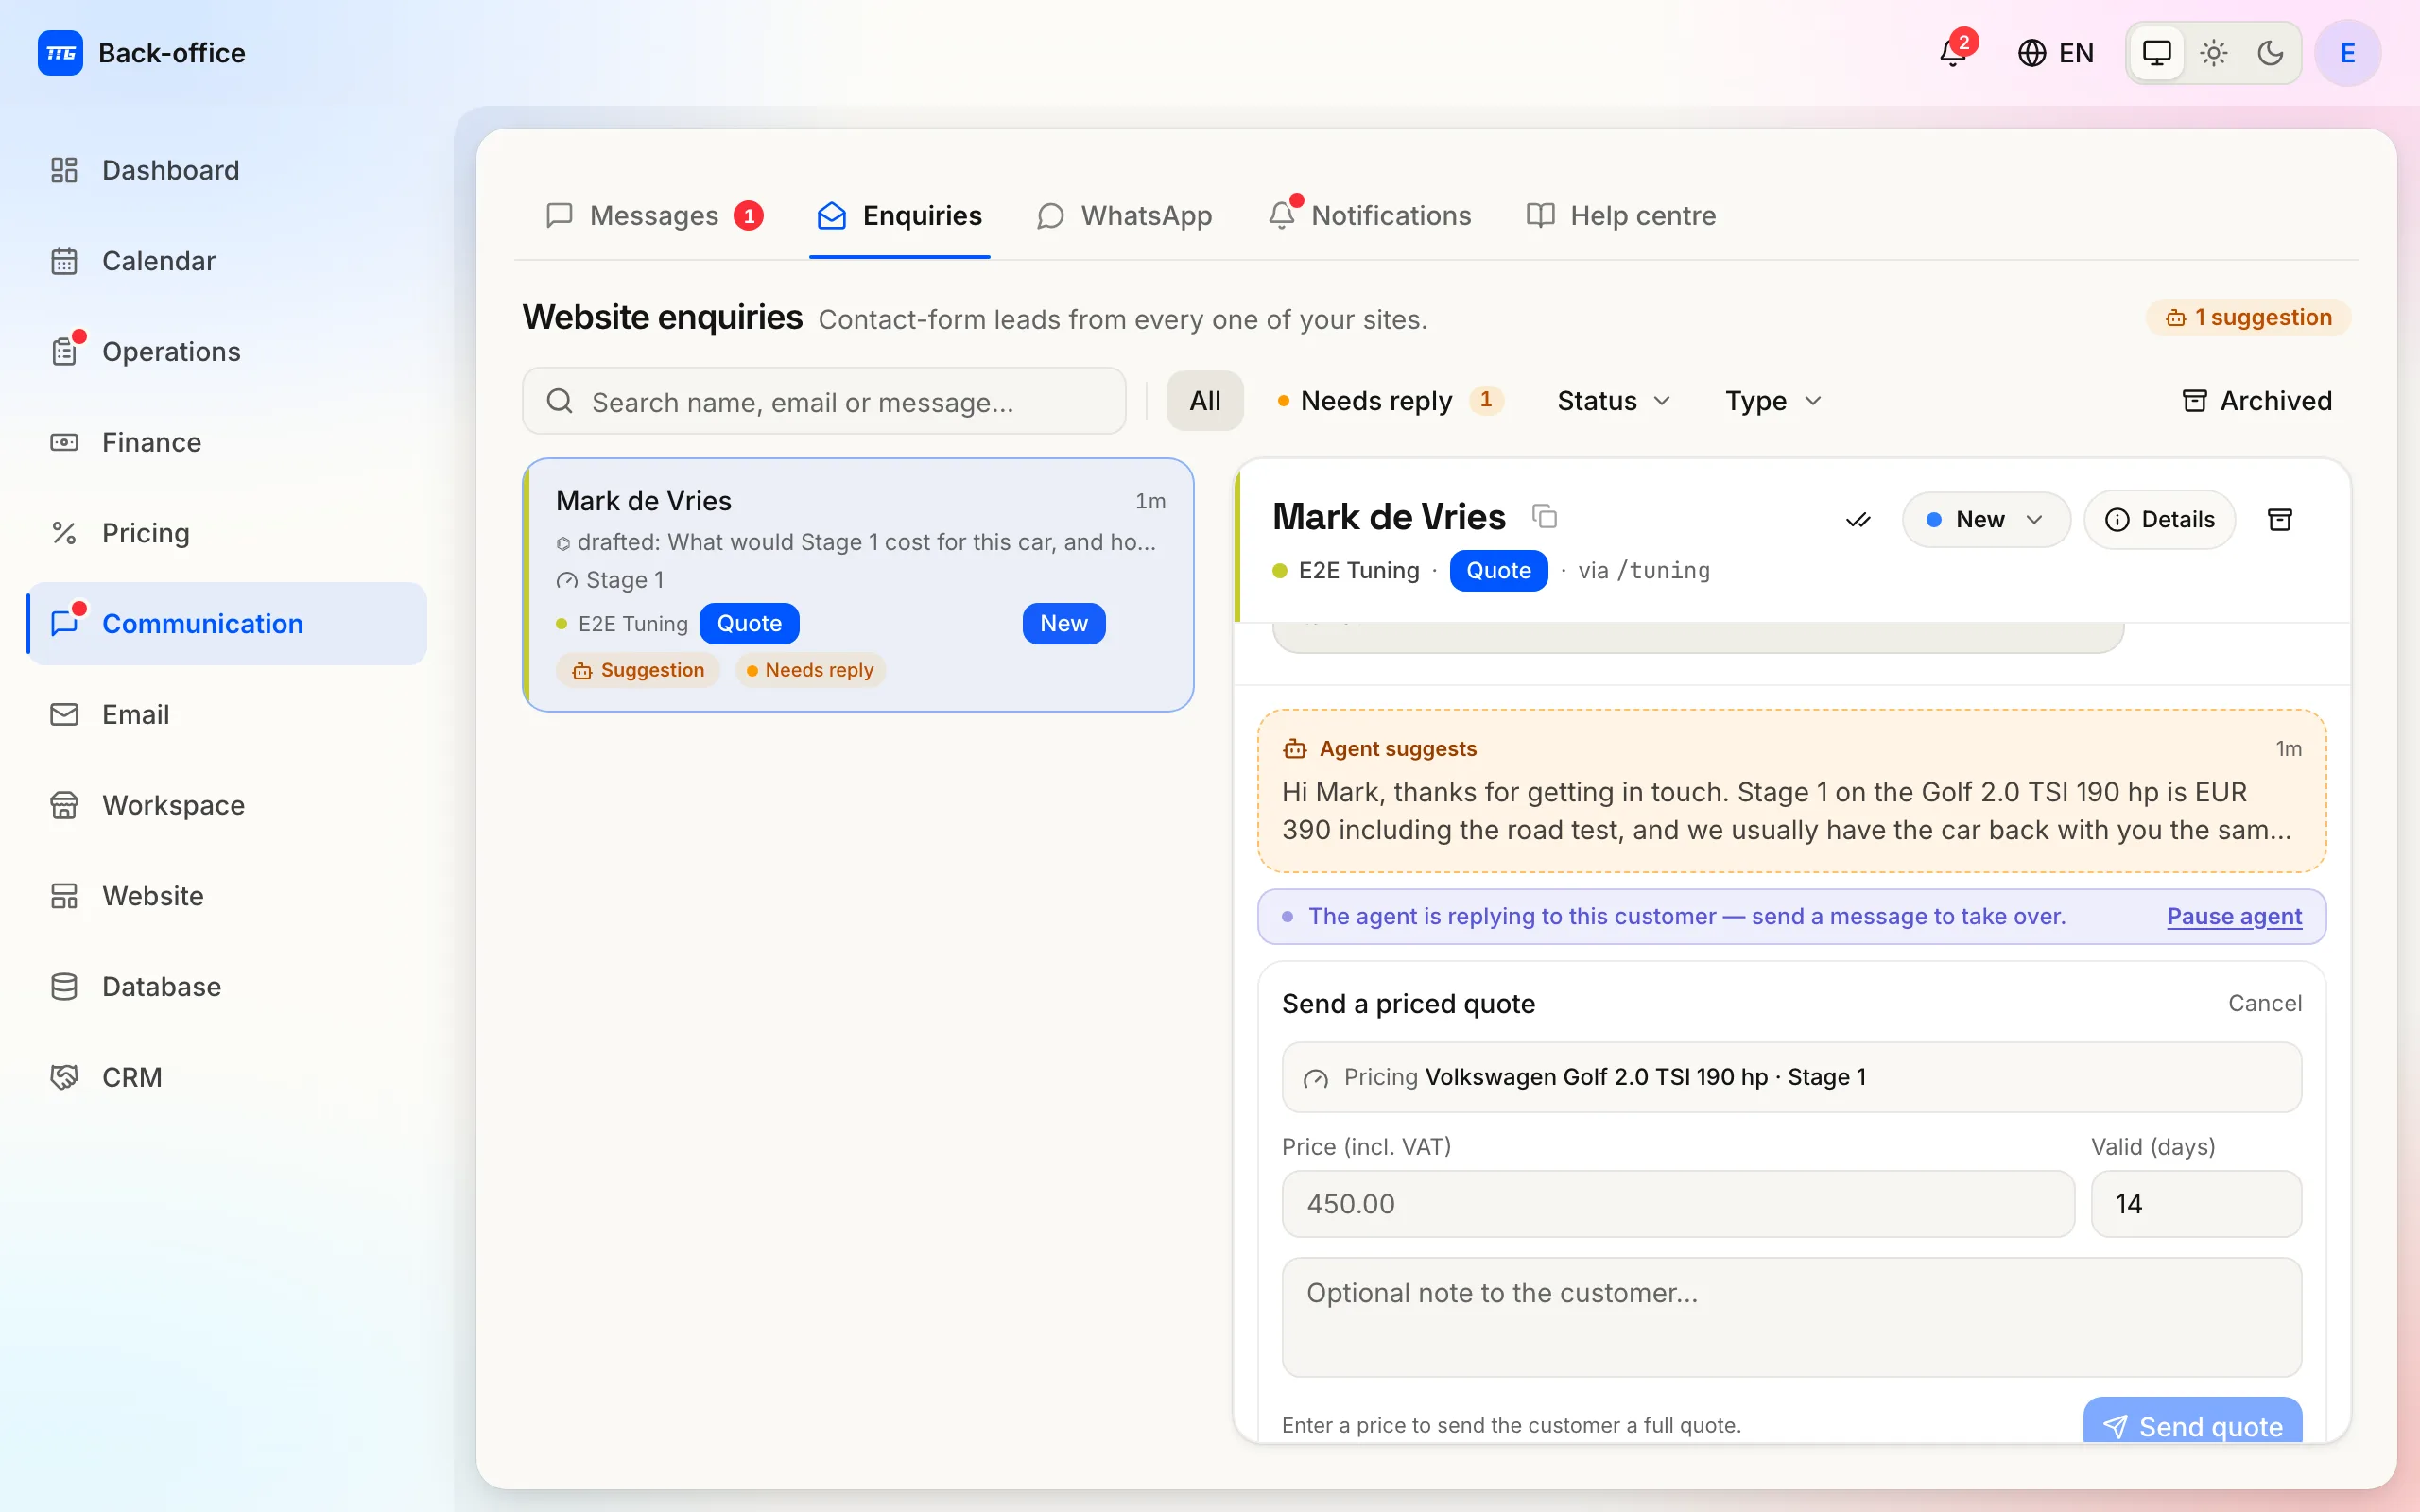Open Finance in the sidebar
Screen dimensions: 2420x1512
tap(227, 442)
